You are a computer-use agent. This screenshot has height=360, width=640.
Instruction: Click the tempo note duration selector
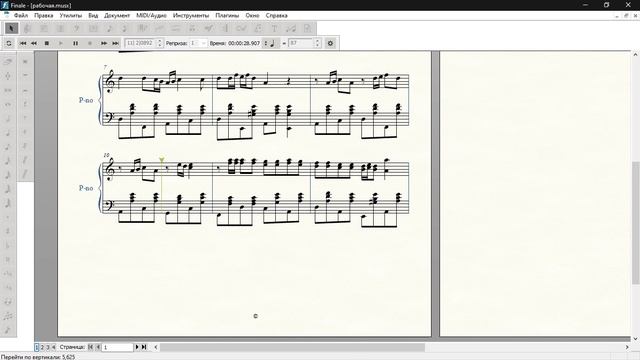271,43
